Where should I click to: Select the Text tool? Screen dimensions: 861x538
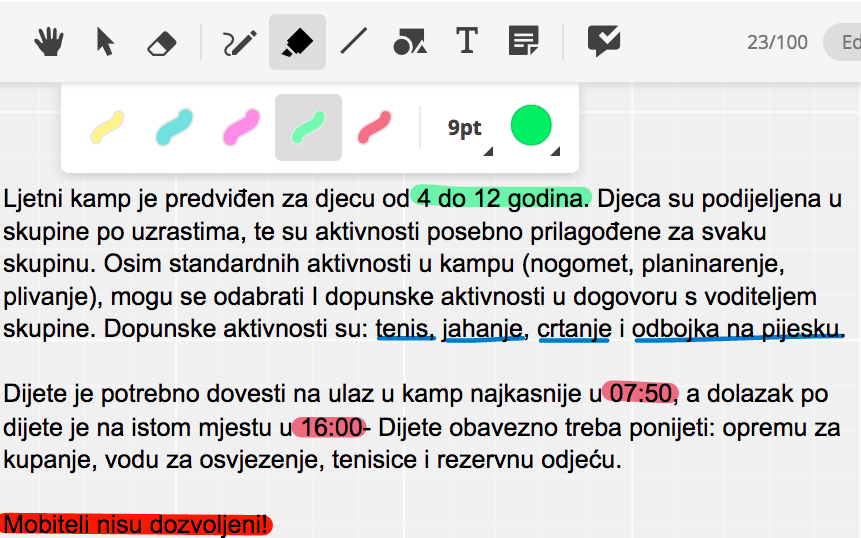point(466,42)
